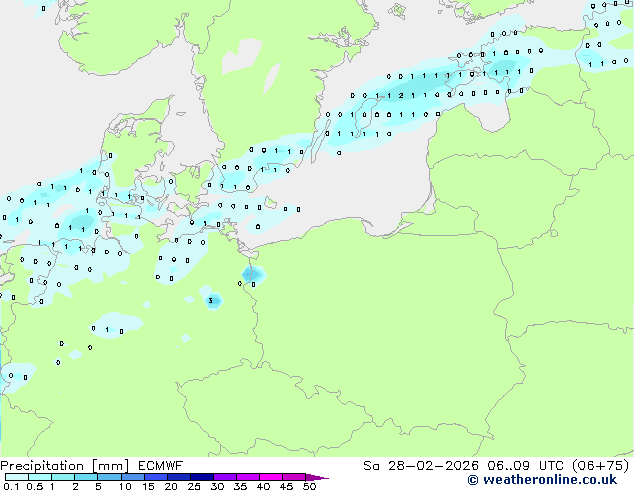Click the legend label "15"
Viewport: 634px width, 490px height.
(148, 486)
